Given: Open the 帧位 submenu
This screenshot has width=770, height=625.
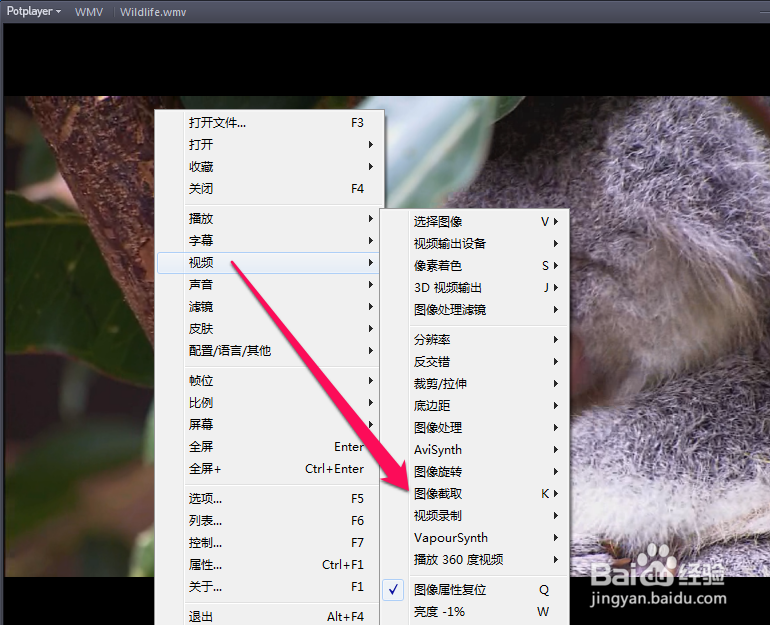Looking at the screenshot, I should (x=268, y=380).
